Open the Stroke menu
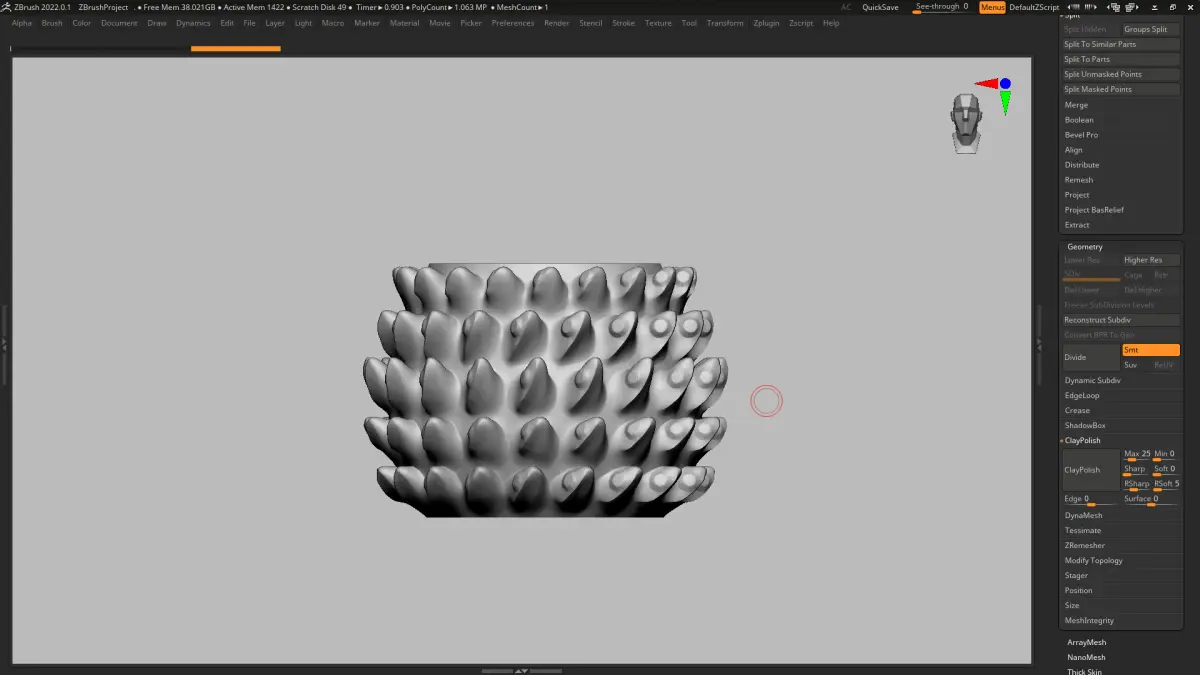 (x=623, y=23)
